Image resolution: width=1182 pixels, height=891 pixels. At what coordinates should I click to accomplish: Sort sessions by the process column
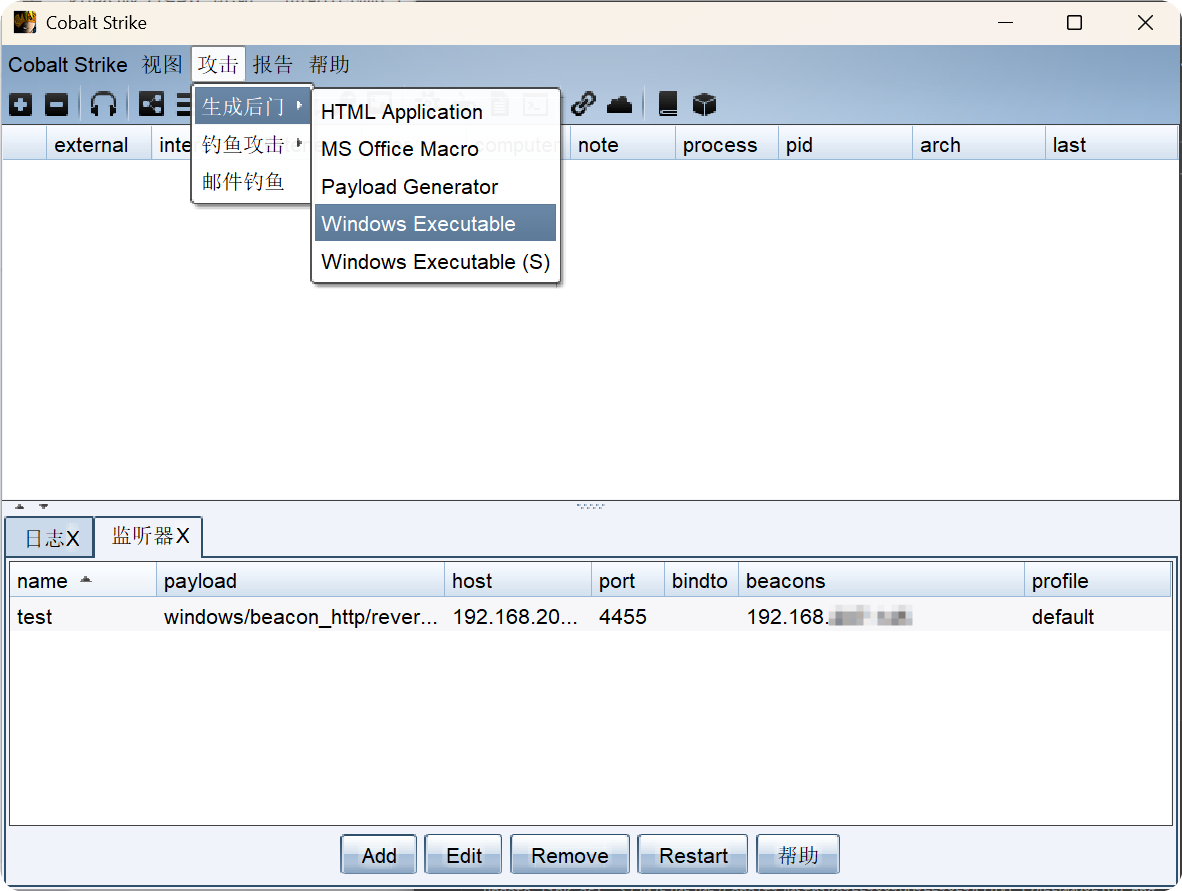coord(727,145)
